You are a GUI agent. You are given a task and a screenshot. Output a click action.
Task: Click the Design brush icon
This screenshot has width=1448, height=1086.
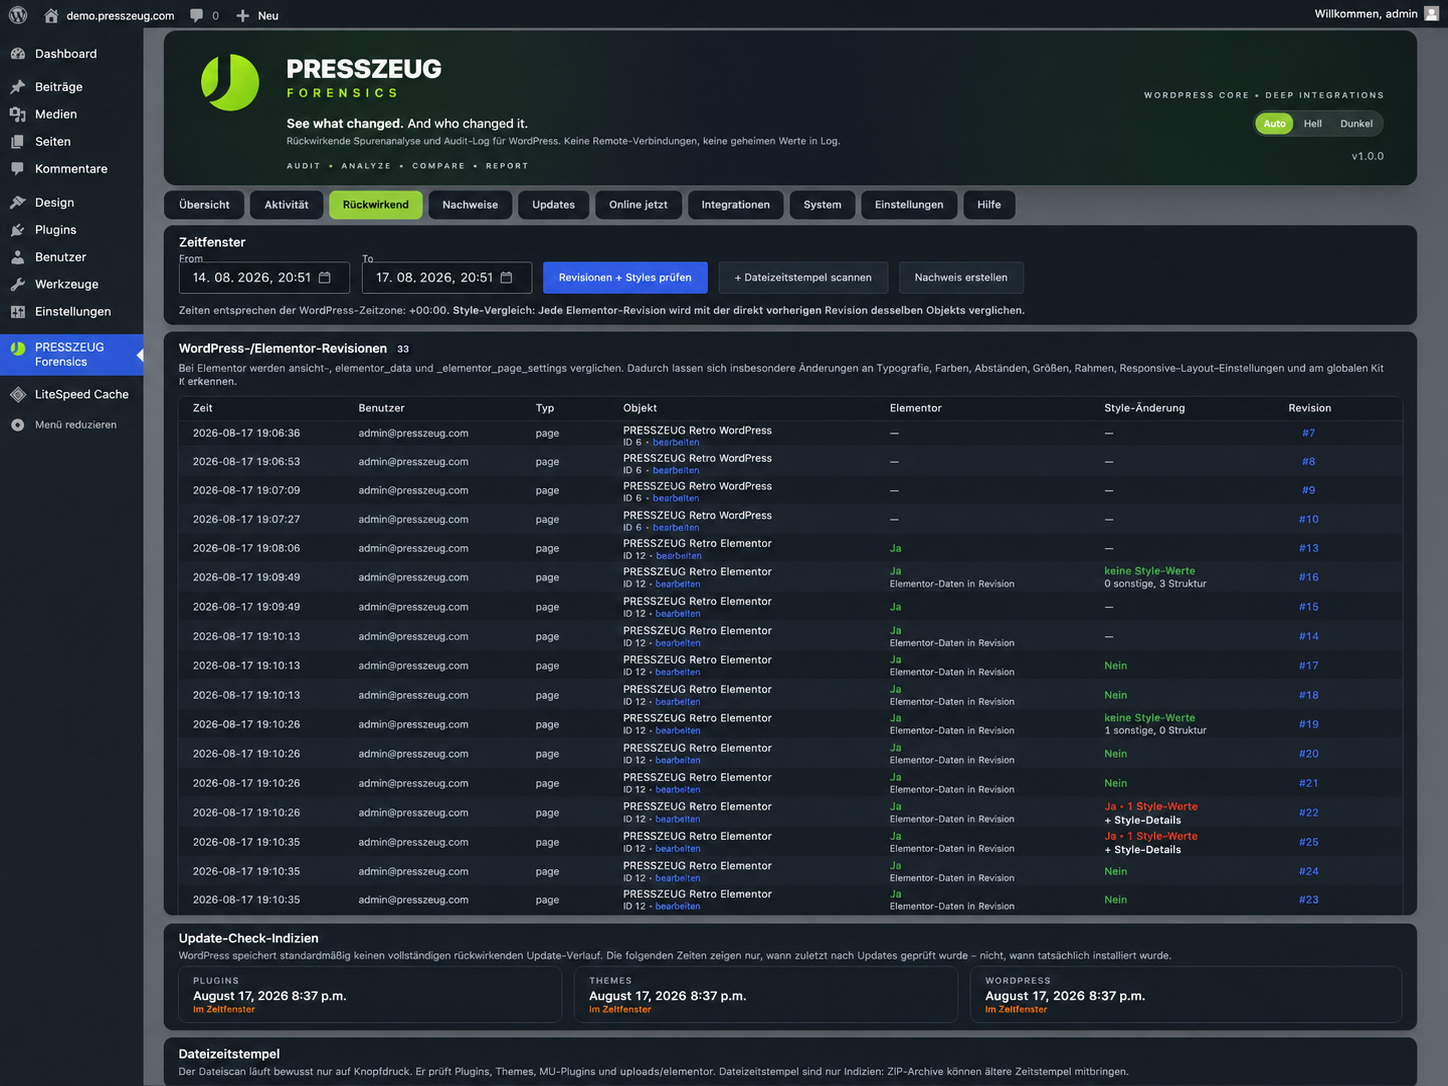point(18,202)
